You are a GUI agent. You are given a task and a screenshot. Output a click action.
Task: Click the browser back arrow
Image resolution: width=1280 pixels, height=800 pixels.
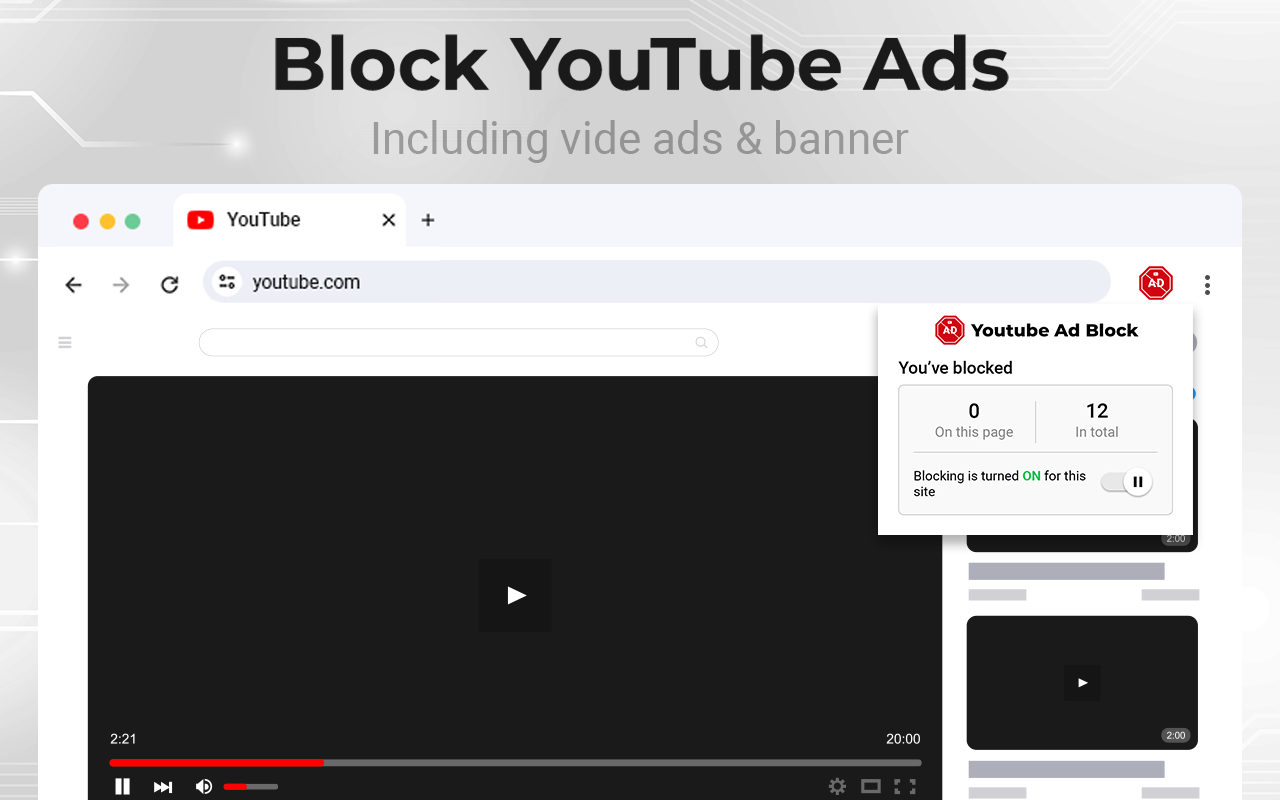[73, 285]
